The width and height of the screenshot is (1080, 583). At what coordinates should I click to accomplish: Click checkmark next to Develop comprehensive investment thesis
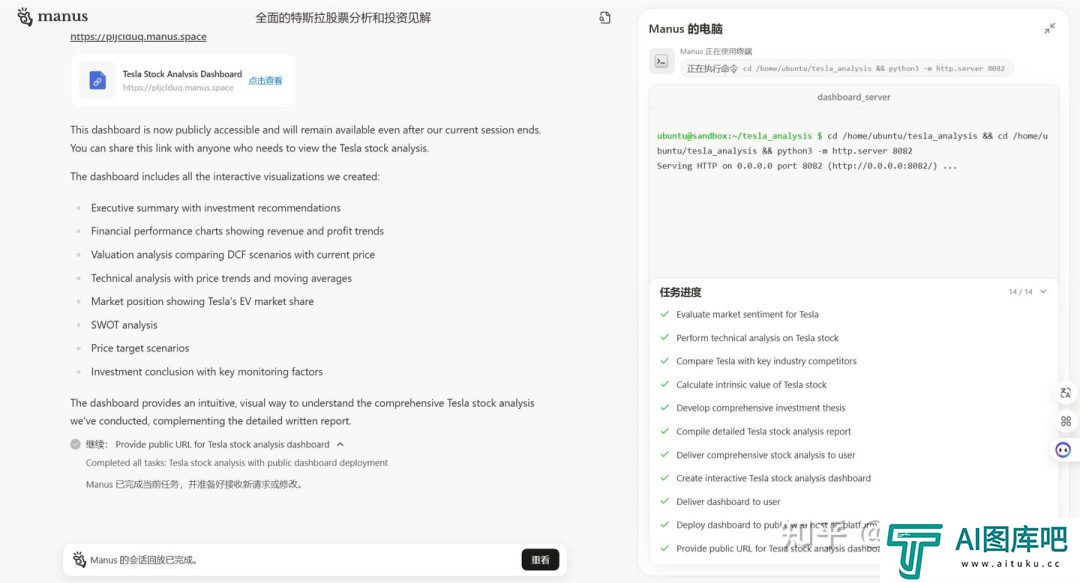pos(665,407)
